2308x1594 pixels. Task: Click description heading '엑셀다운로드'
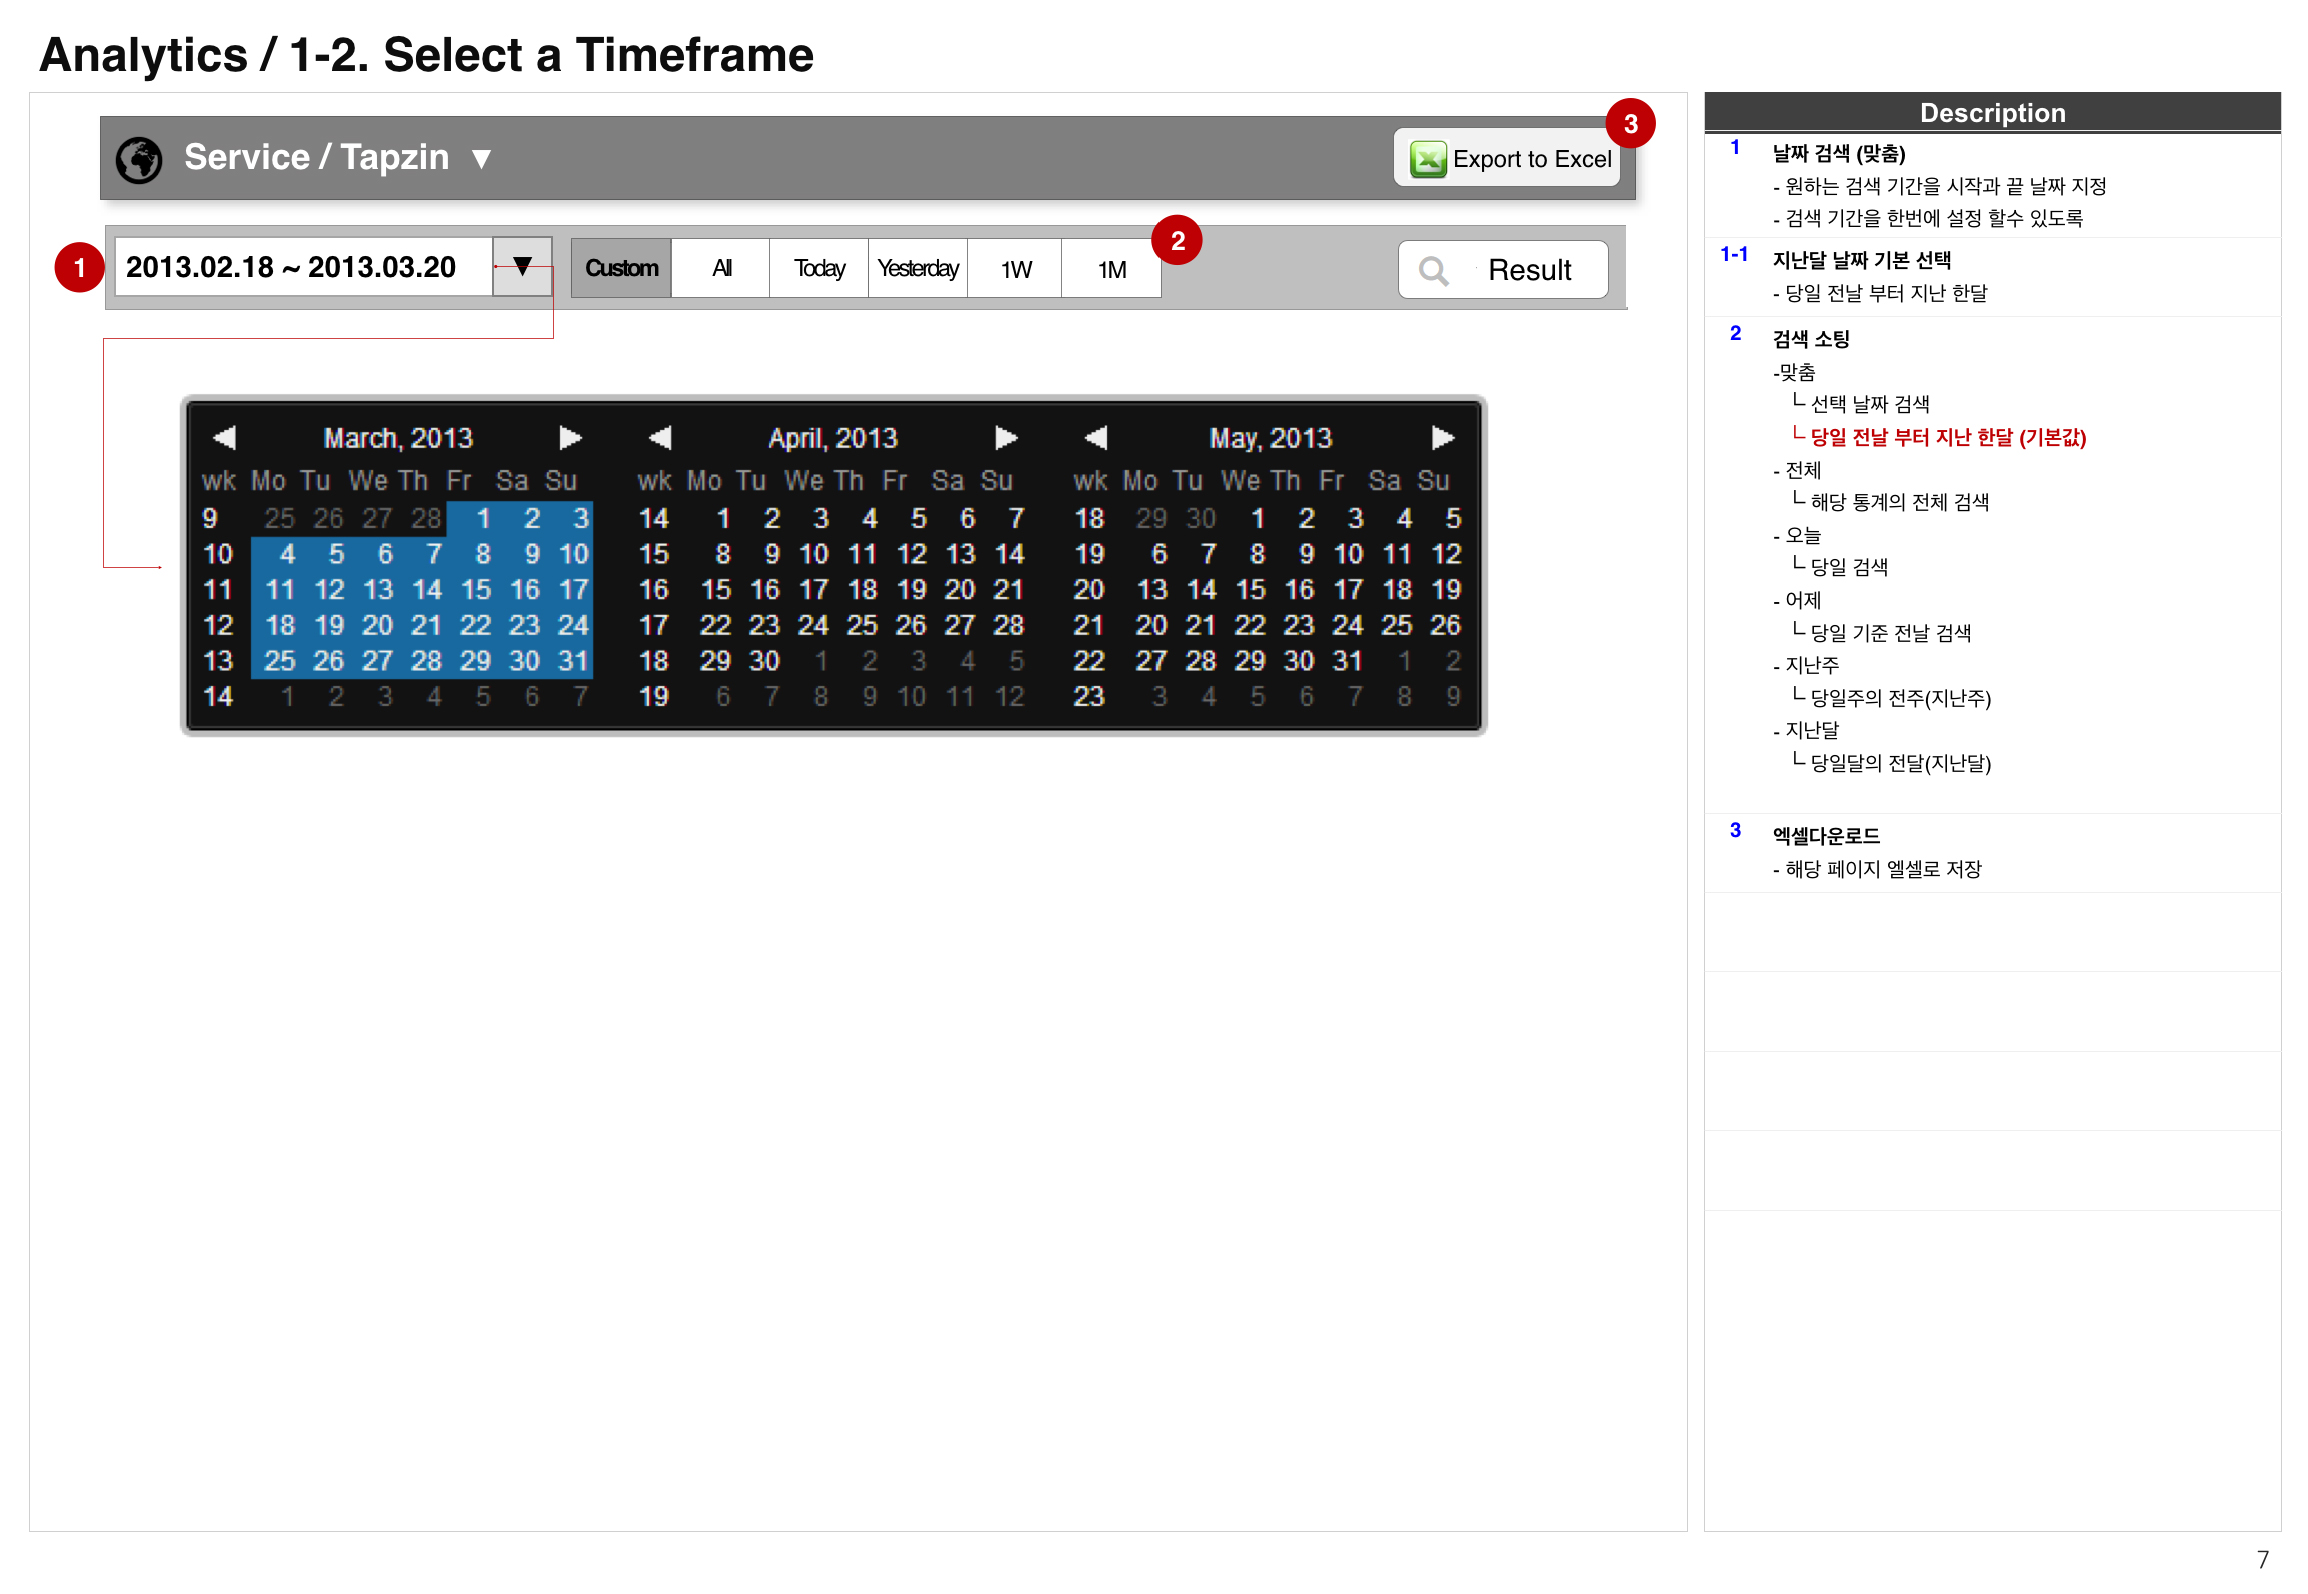(1826, 836)
